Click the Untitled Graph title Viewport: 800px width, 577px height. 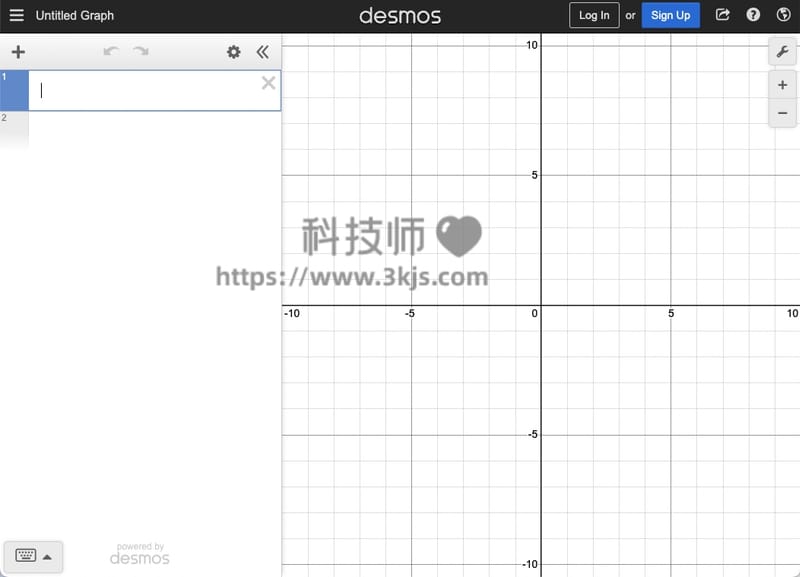coord(74,15)
